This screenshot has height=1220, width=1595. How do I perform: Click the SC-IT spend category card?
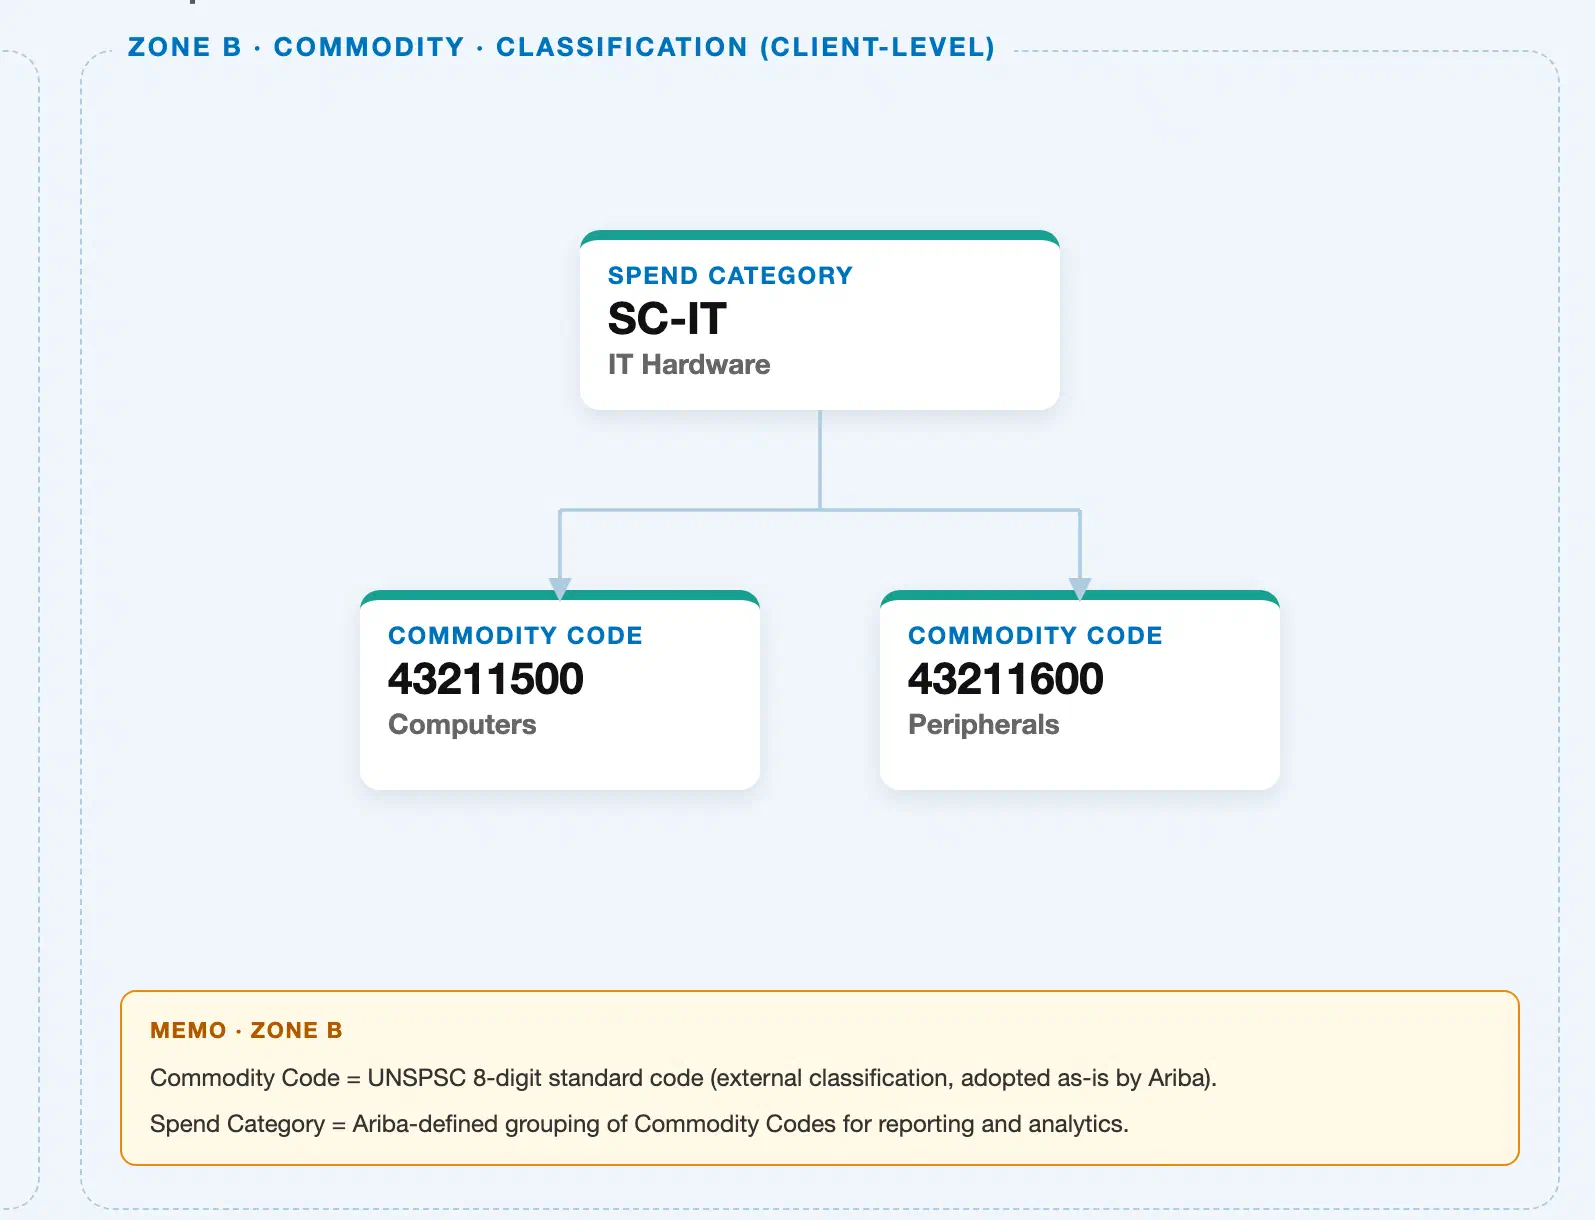(819, 320)
